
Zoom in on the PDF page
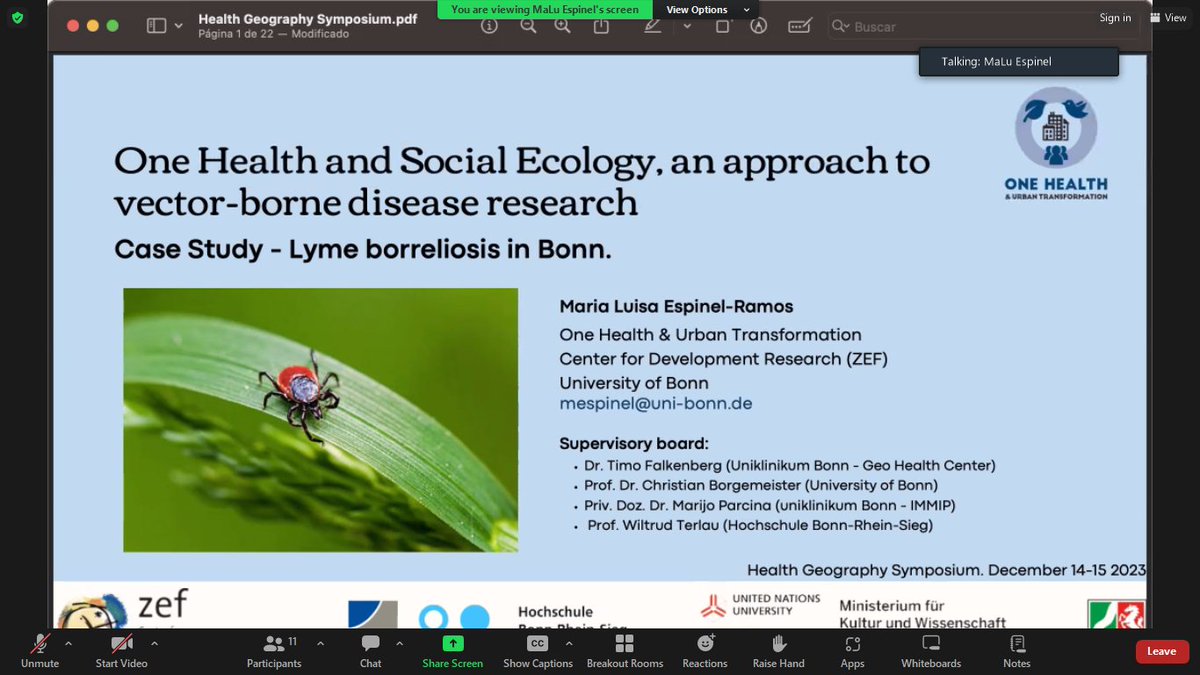(562, 26)
